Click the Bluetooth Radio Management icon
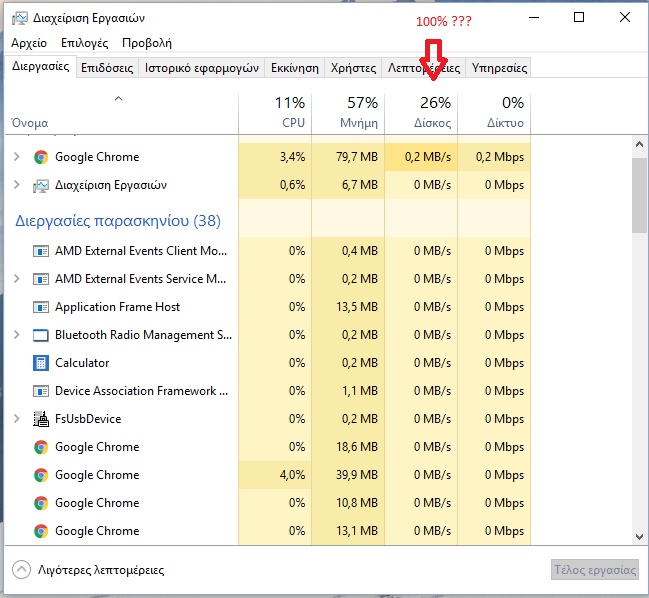 [x=41, y=335]
